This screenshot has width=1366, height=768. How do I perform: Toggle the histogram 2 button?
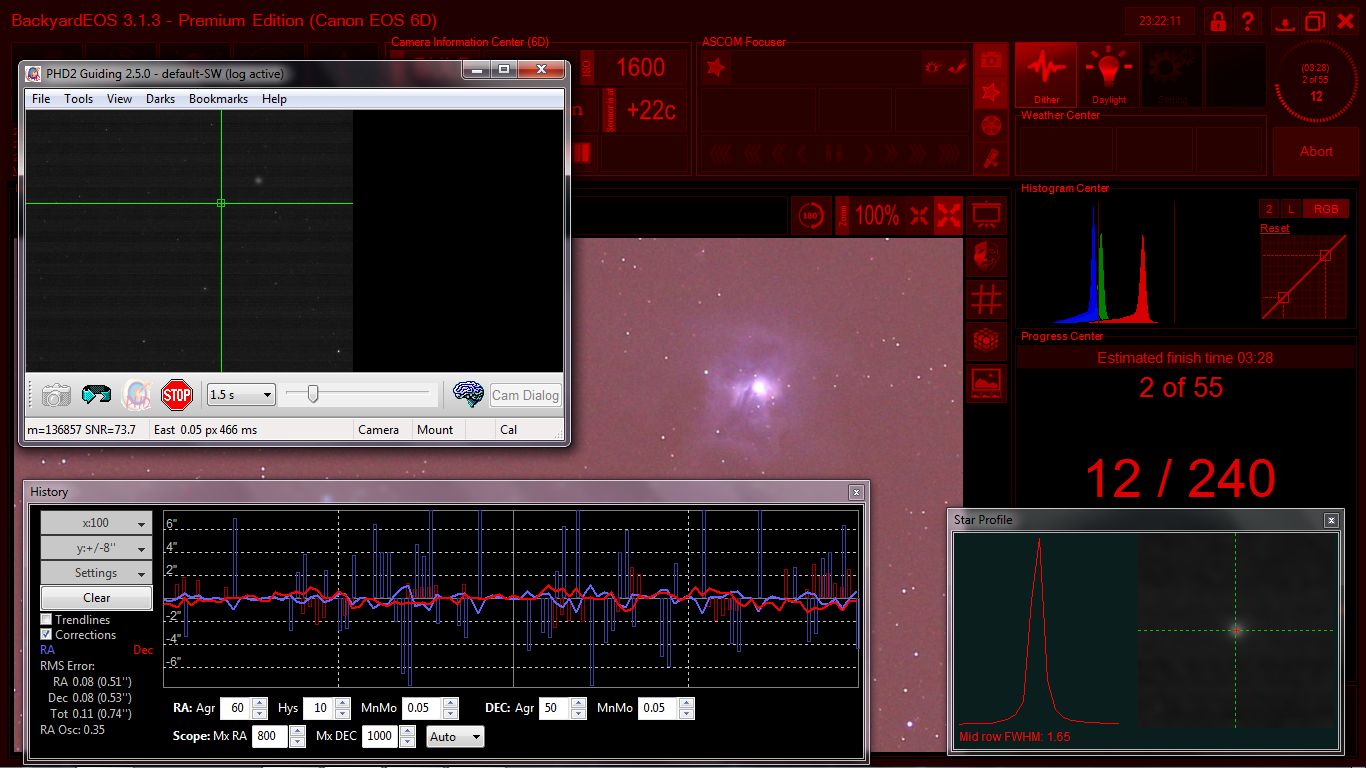(1269, 209)
